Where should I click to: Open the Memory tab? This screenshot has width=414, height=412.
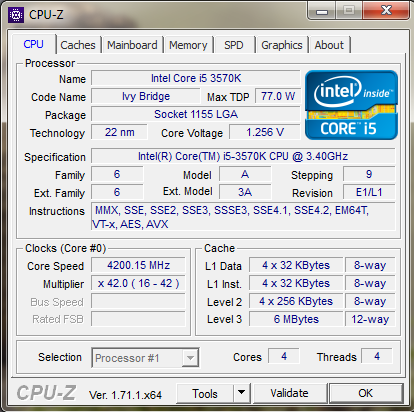188,45
